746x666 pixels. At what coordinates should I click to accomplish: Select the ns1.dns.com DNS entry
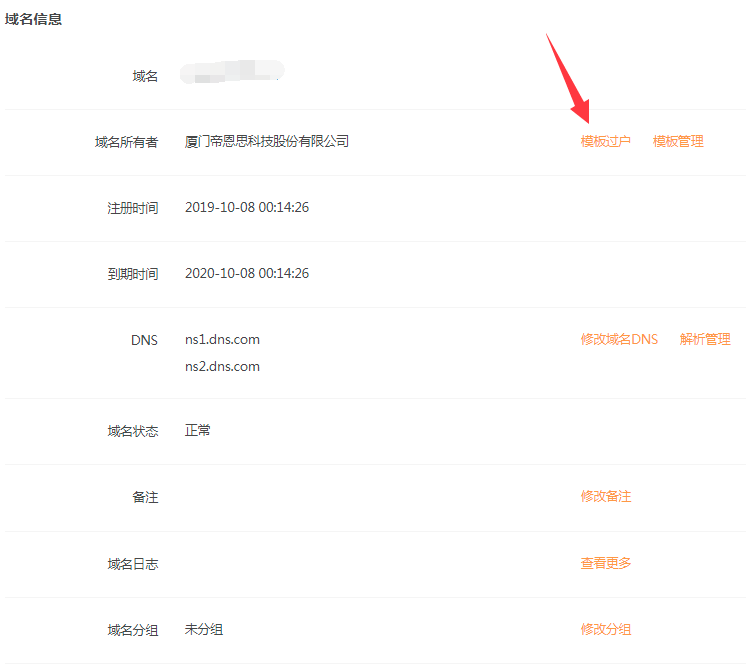[222, 340]
